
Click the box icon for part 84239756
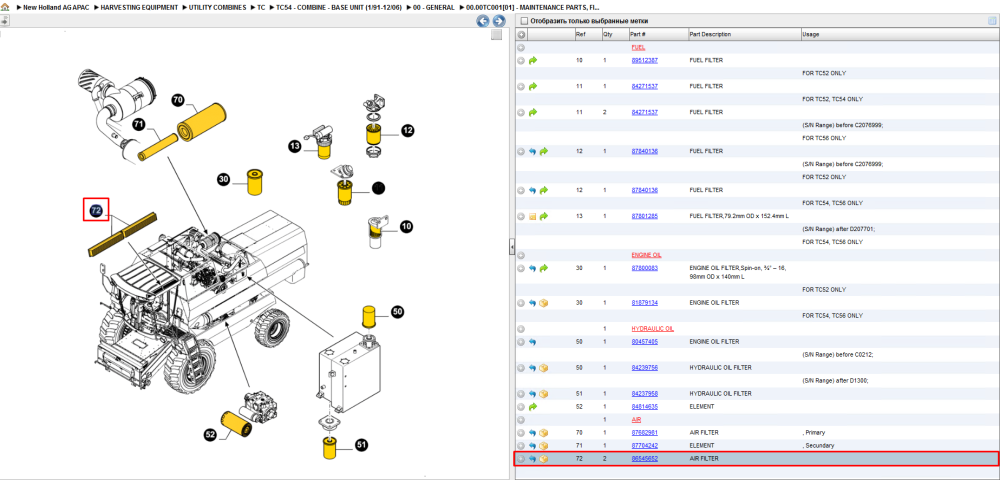pyautogui.click(x=544, y=368)
